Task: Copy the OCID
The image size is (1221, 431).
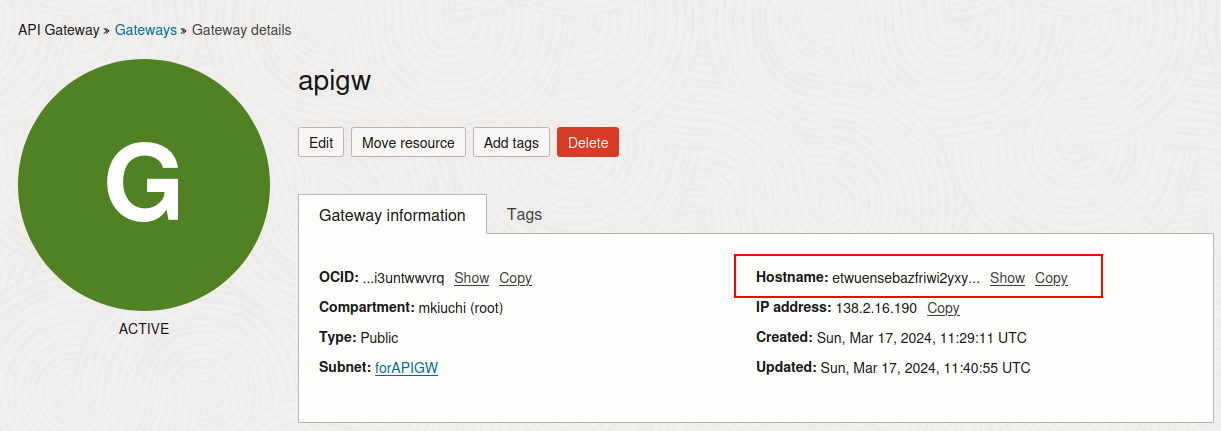Action: 516,278
